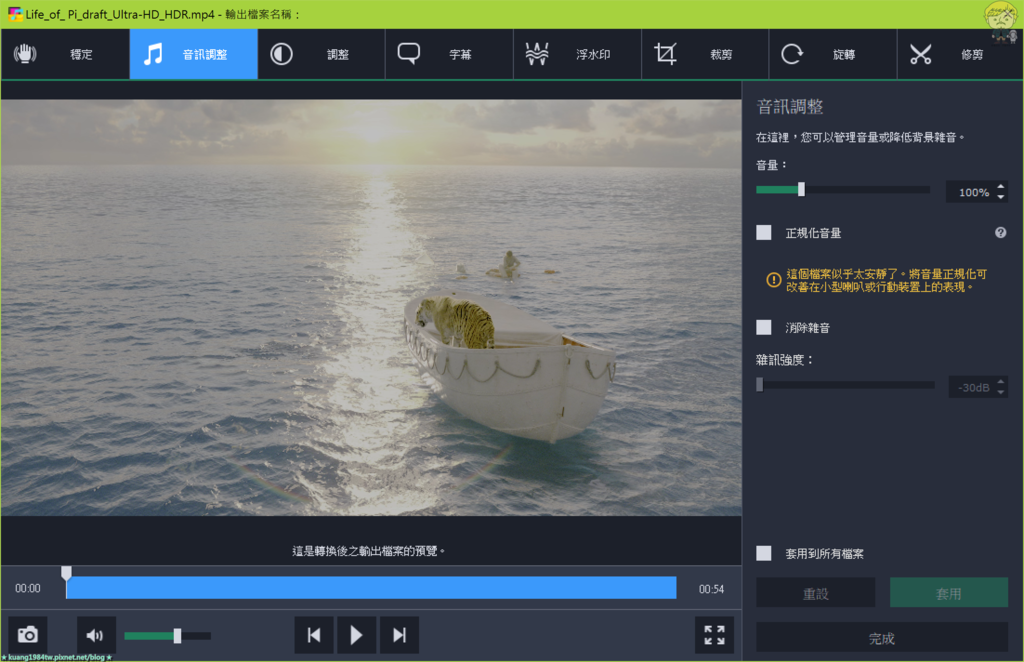Click the timeline playhead marker
The height and width of the screenshot is (662, 1024).
pyautogui.click(x=66, y=573)
